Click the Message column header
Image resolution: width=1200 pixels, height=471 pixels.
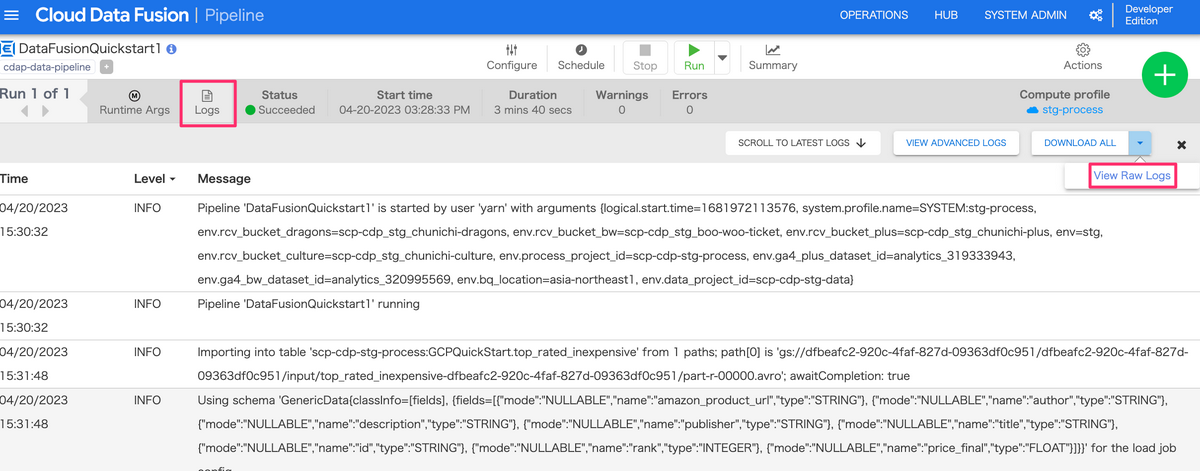tap(224, 178)
